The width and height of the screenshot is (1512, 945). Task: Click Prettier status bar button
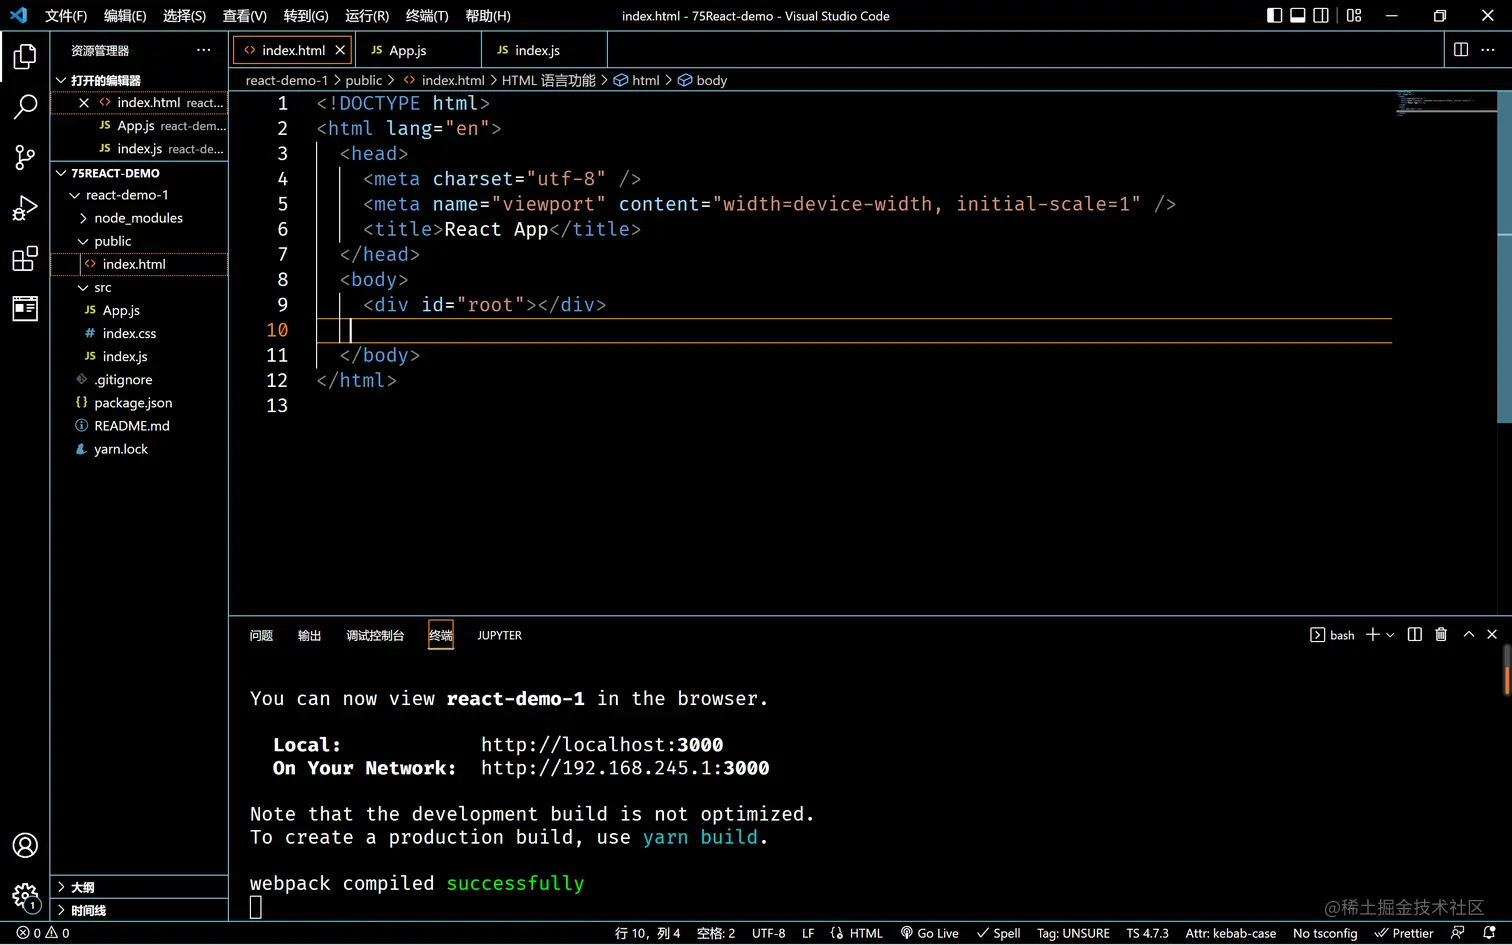coord(1403,933)
